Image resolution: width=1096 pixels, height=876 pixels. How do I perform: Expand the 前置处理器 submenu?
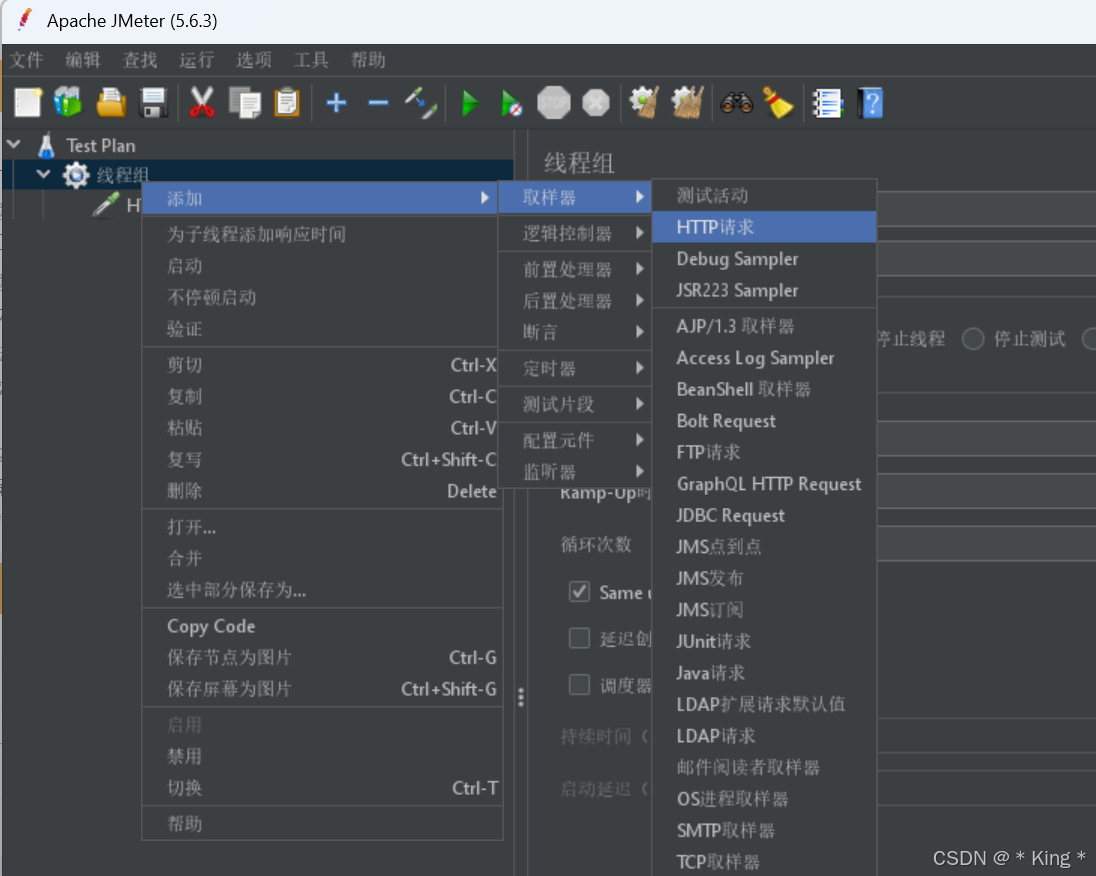click(x=575, y=269)
